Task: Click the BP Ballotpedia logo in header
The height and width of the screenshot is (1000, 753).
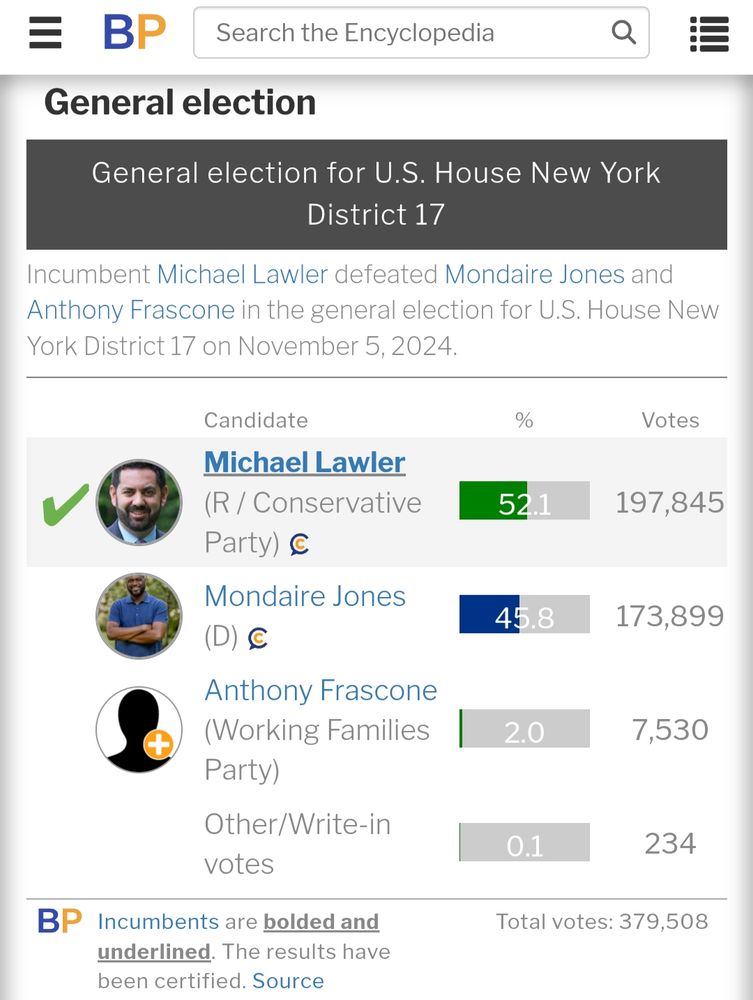Action: pyautogui.click(x=135, y=32)
